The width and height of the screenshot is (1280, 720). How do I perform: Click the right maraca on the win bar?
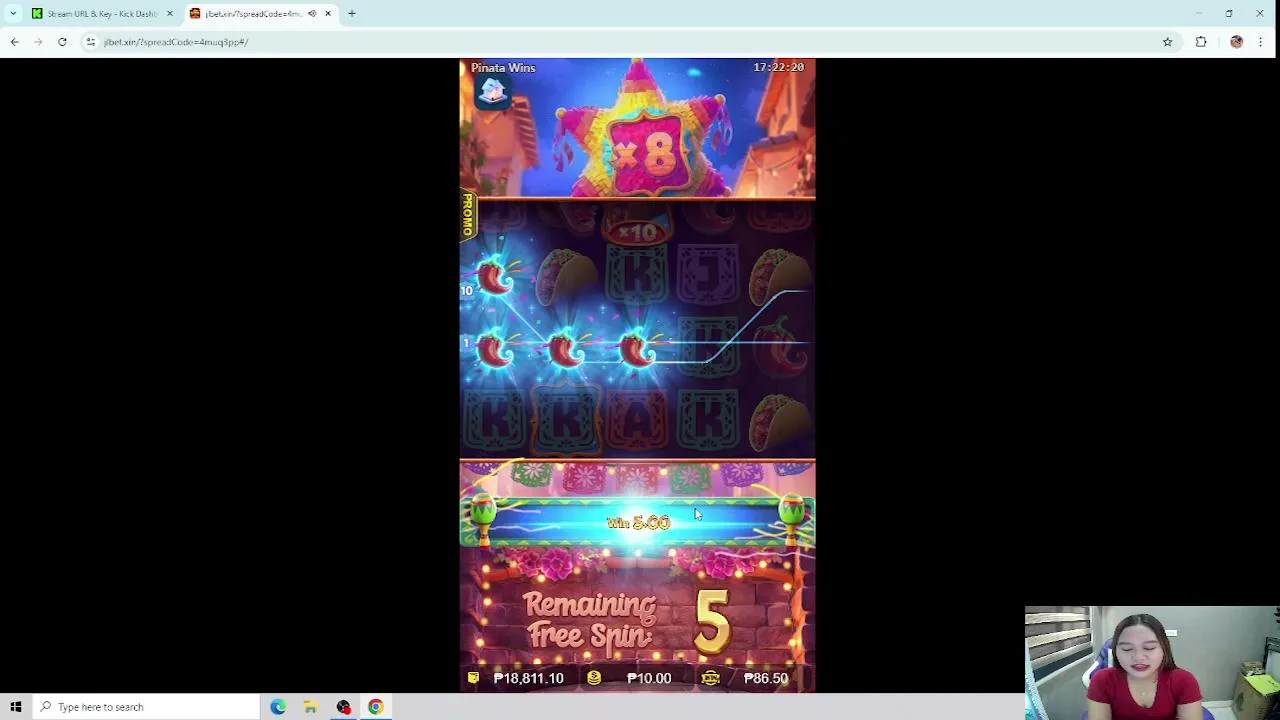point(792,519)
